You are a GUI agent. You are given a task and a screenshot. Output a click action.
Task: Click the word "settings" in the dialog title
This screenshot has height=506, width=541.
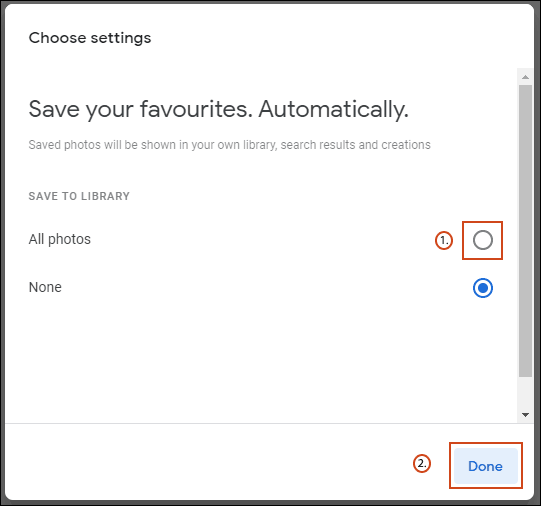tap(121, 39)
